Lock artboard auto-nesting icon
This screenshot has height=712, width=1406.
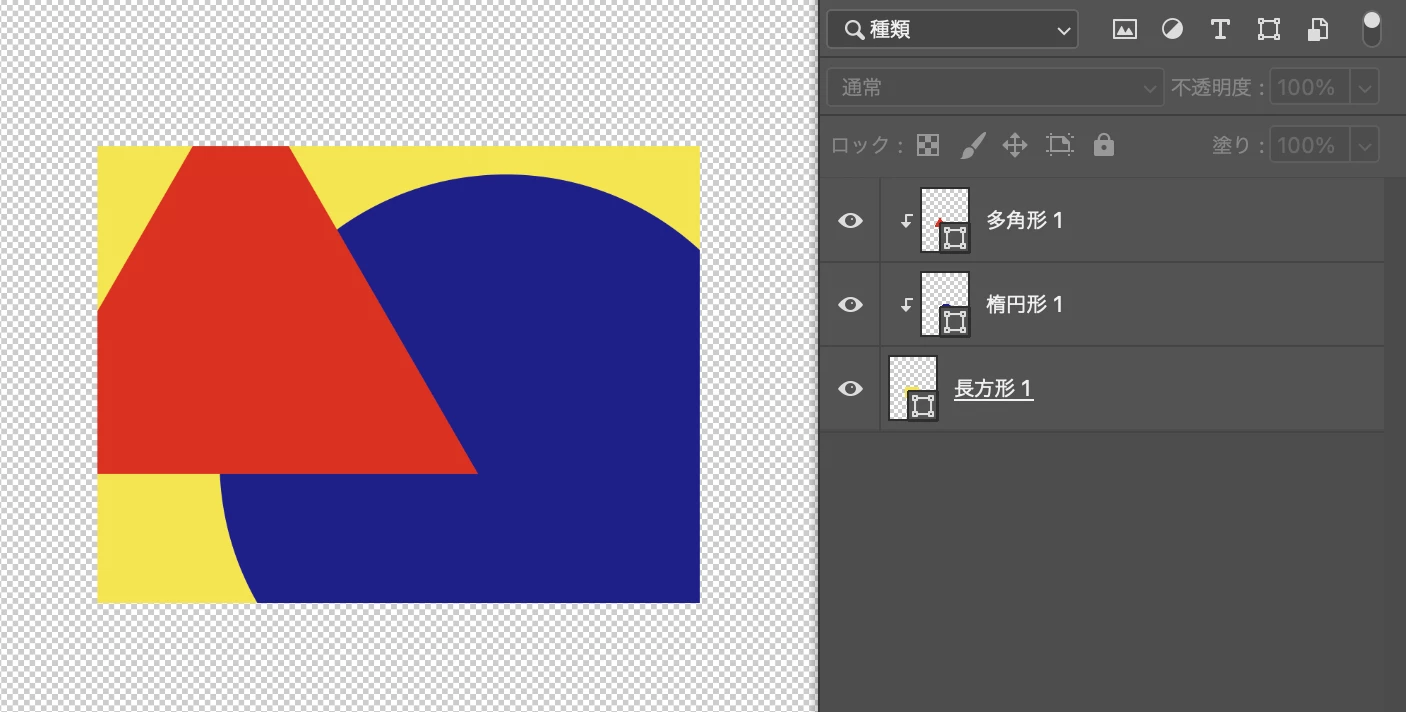(x=1059, y=145)
